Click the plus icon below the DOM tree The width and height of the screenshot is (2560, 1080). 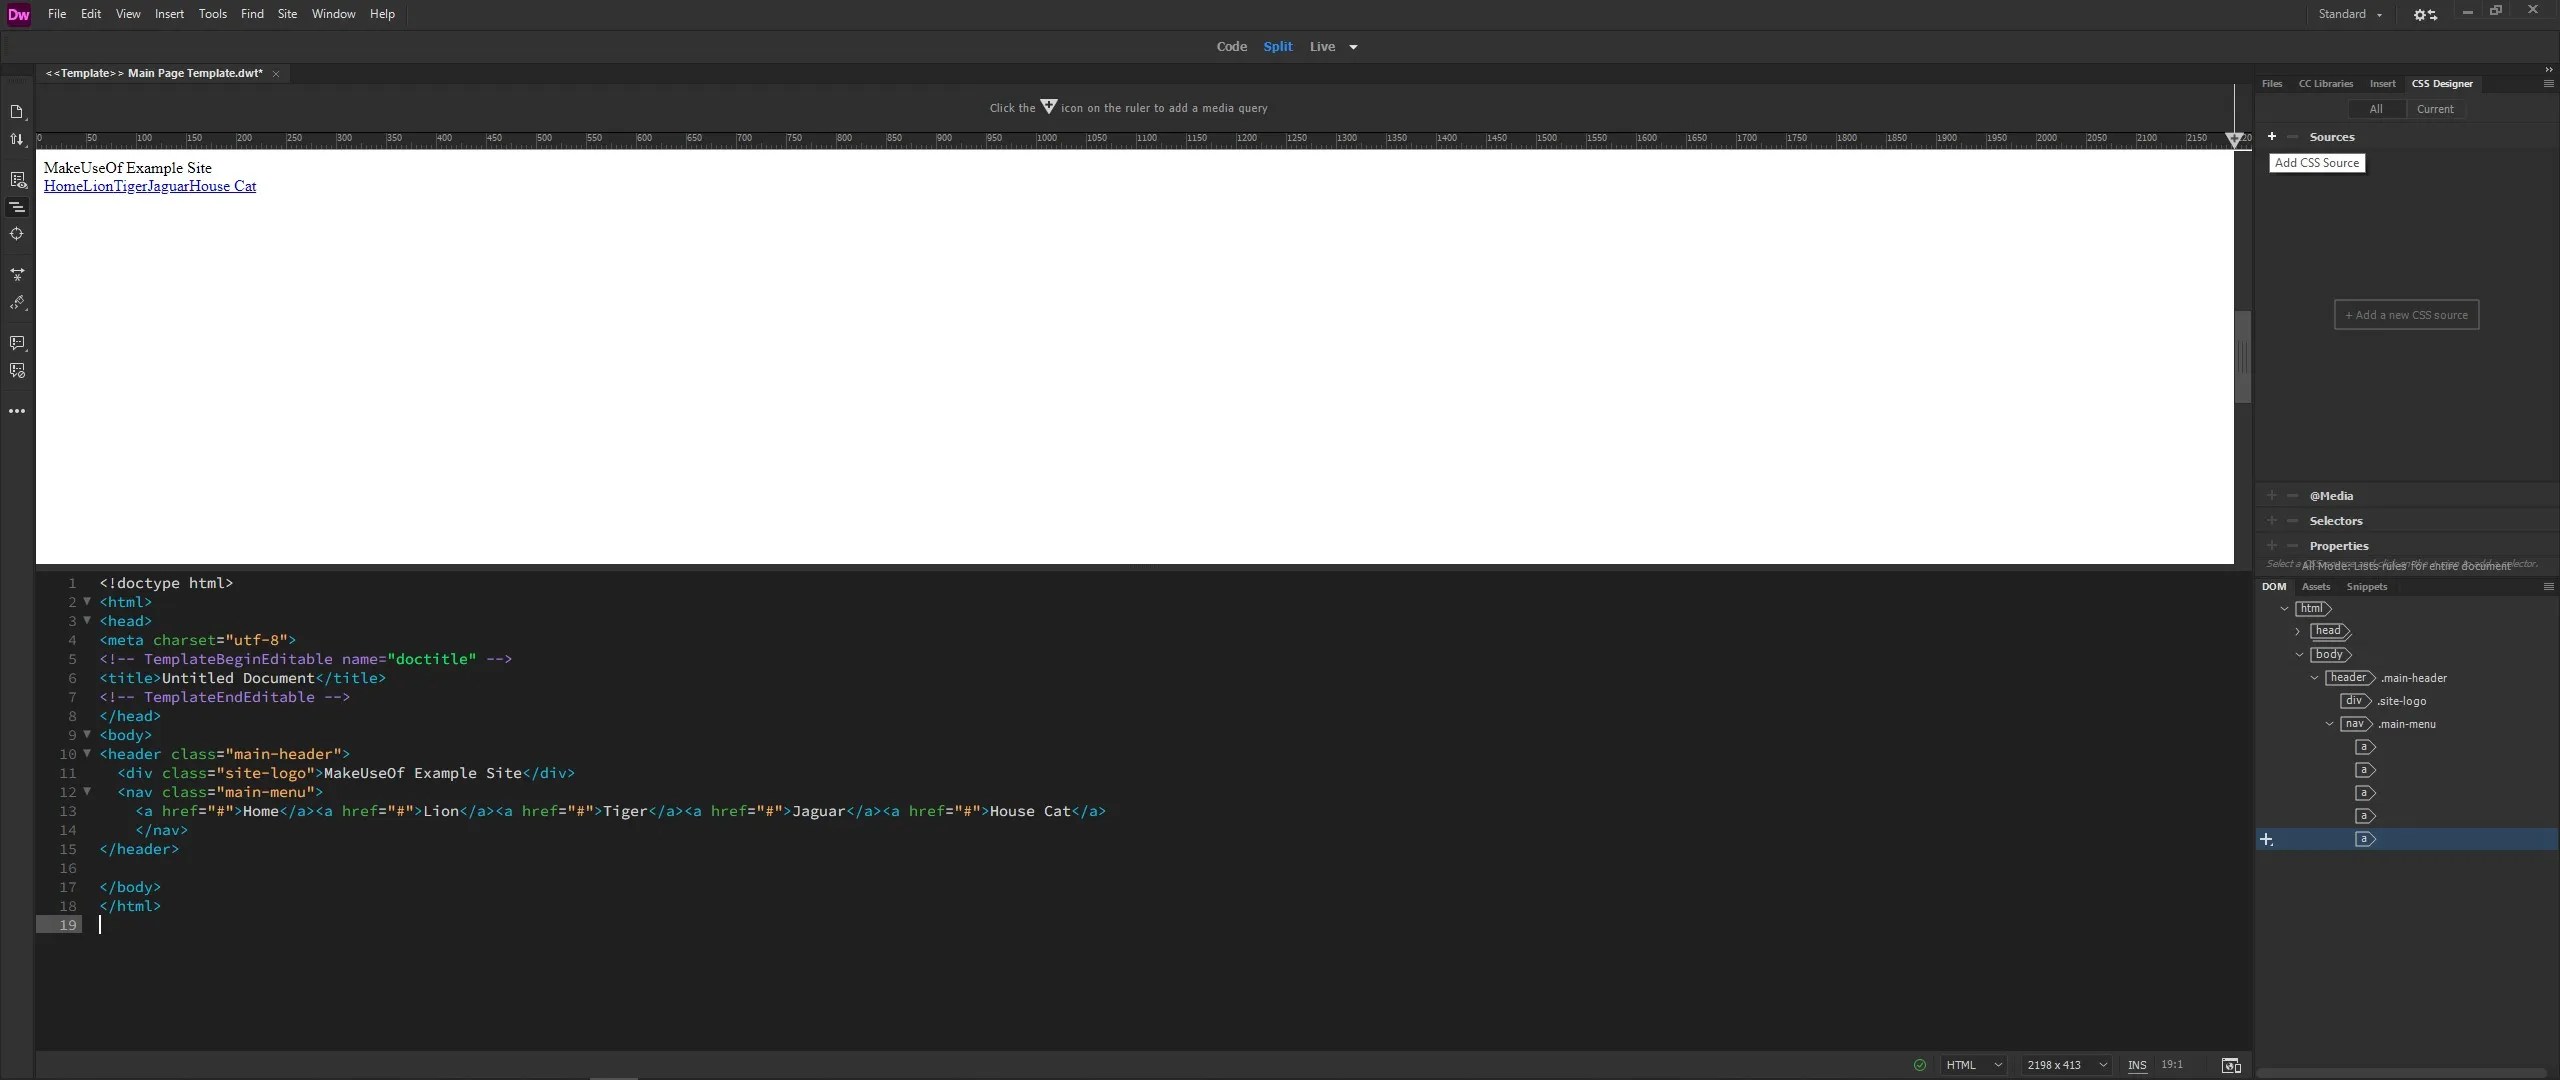click(2267, 840)
